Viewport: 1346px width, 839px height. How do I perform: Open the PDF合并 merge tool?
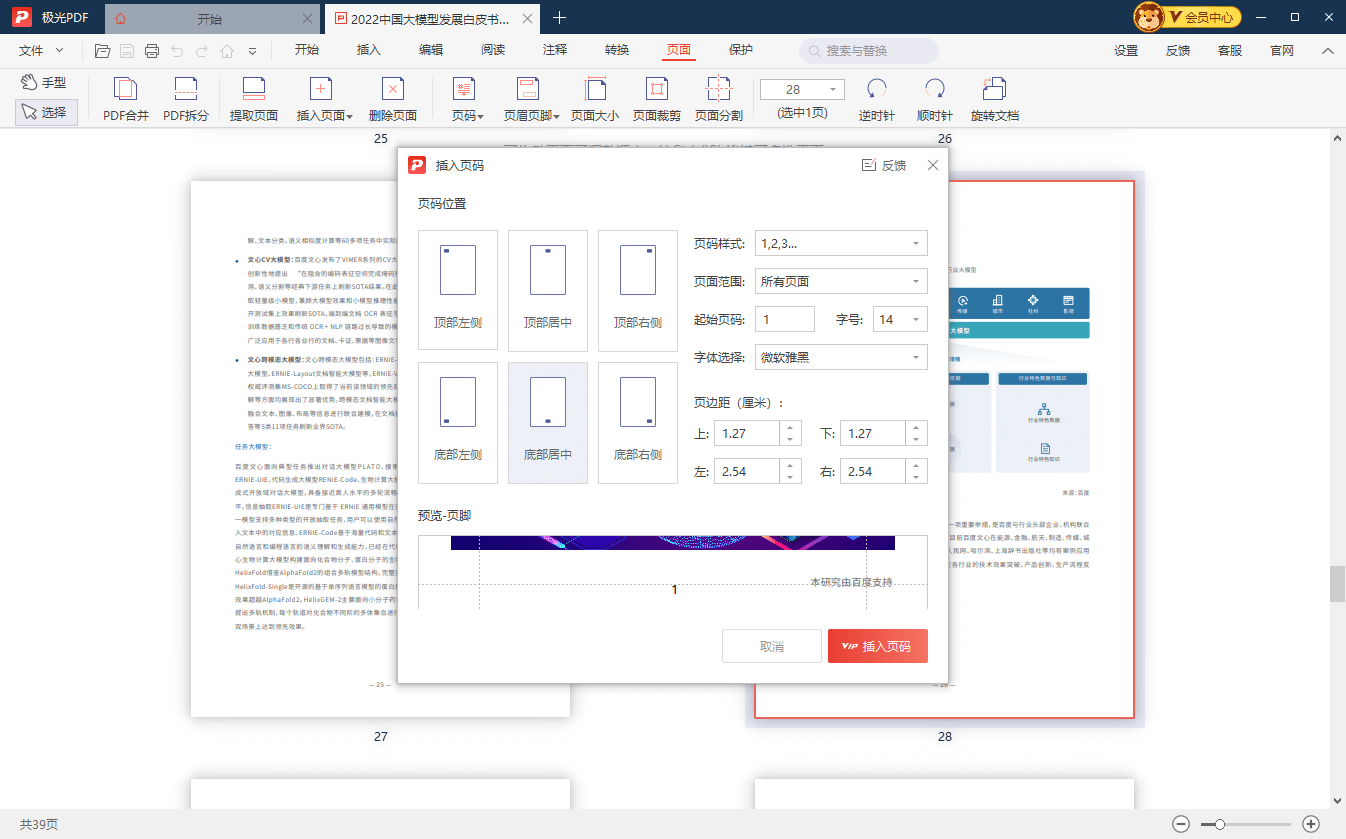[x=126, y=100]
